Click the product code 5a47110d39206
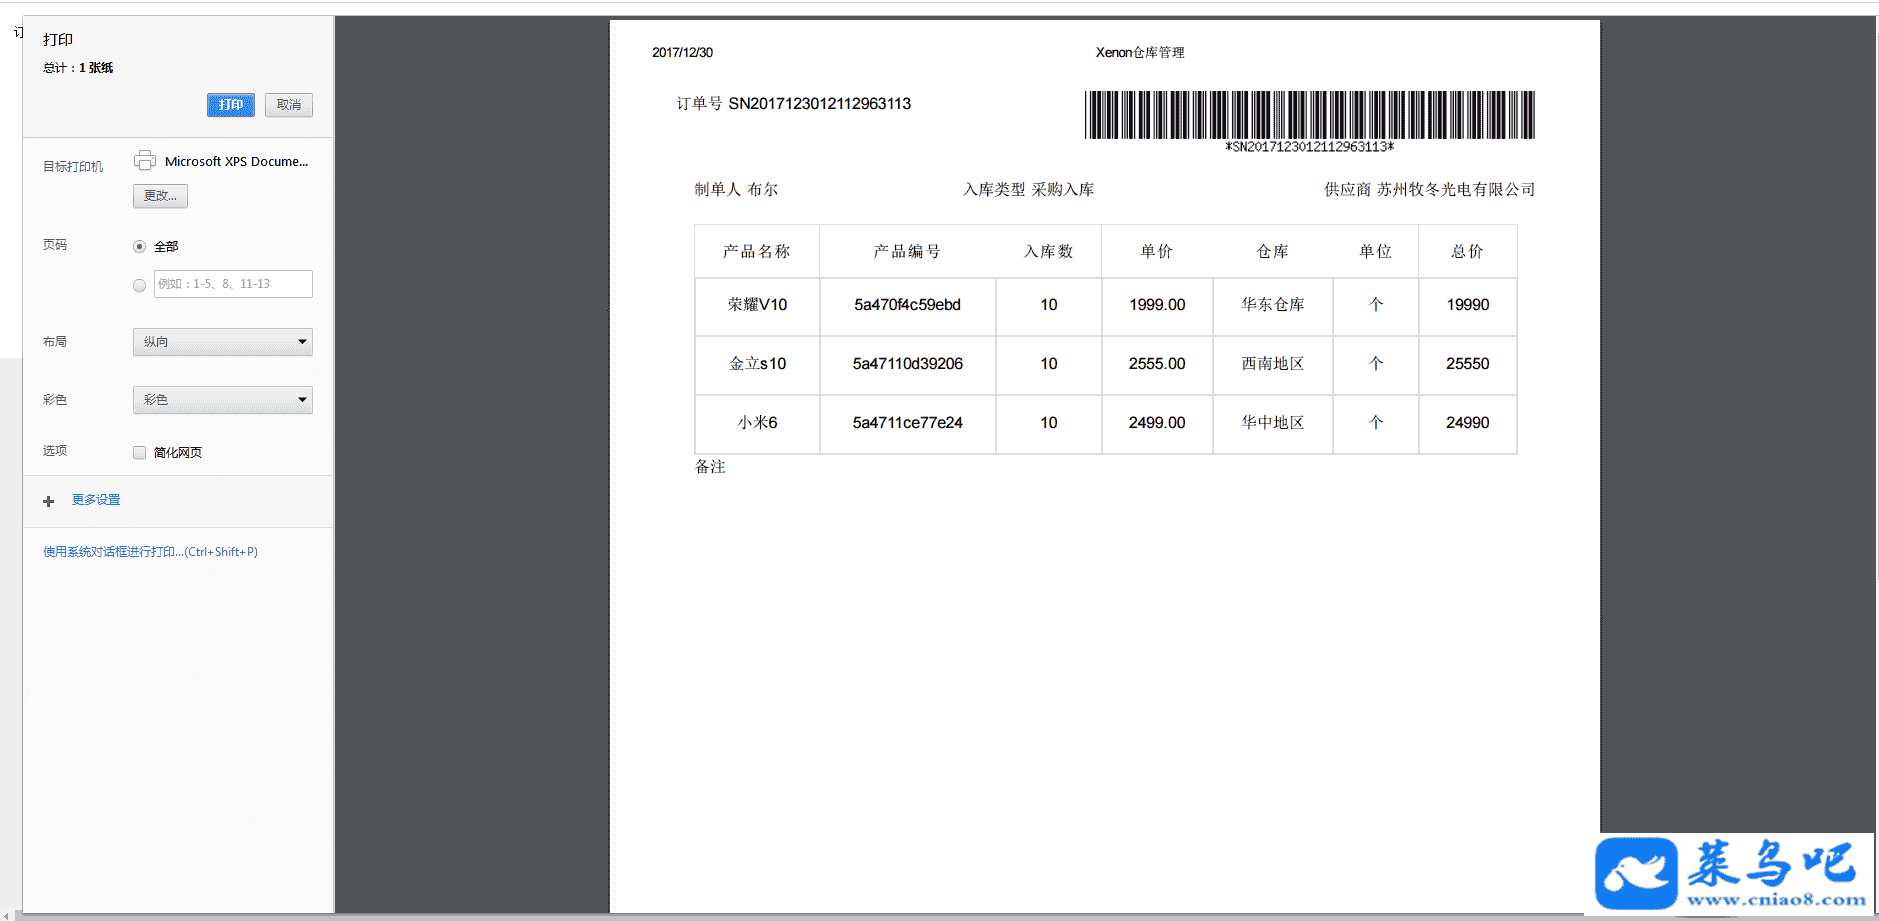This screenshot has width=1879, height=921. pos(907,364)
